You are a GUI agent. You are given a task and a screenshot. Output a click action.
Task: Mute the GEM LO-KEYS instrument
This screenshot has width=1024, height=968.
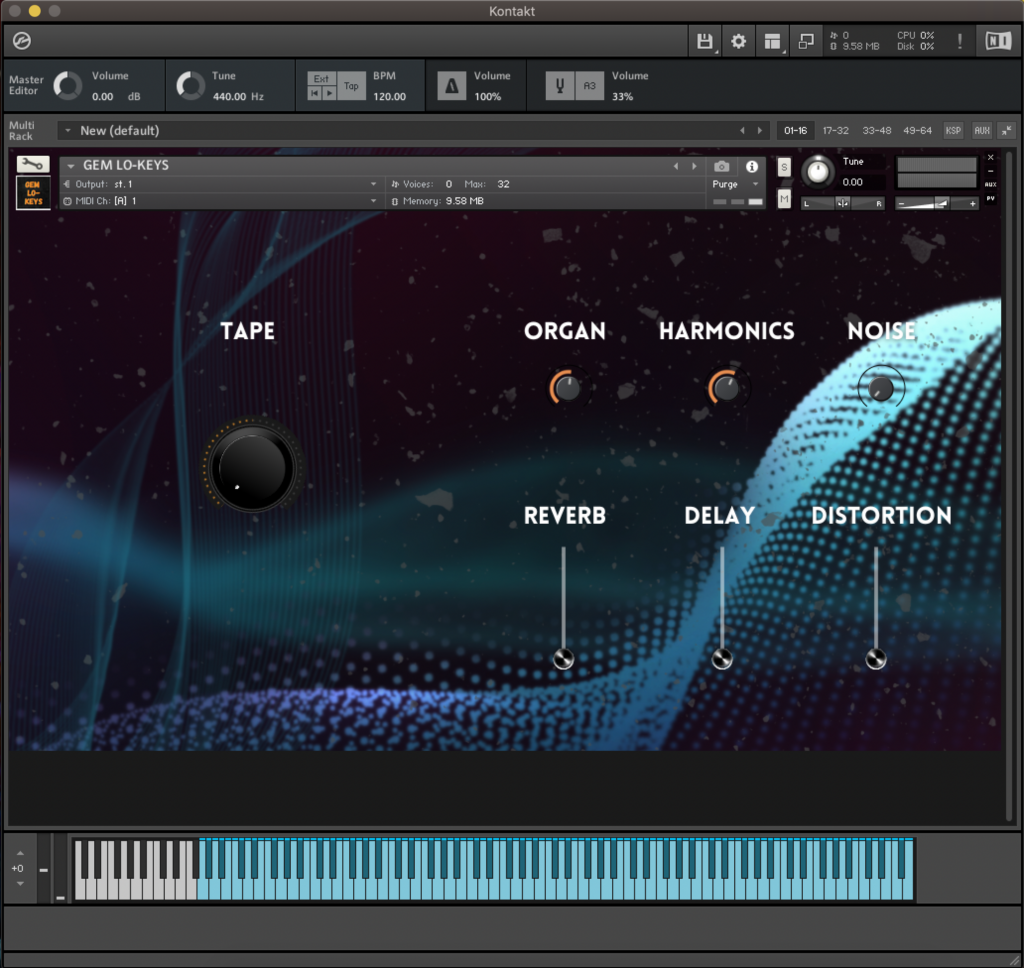click(x=784, y=199)
